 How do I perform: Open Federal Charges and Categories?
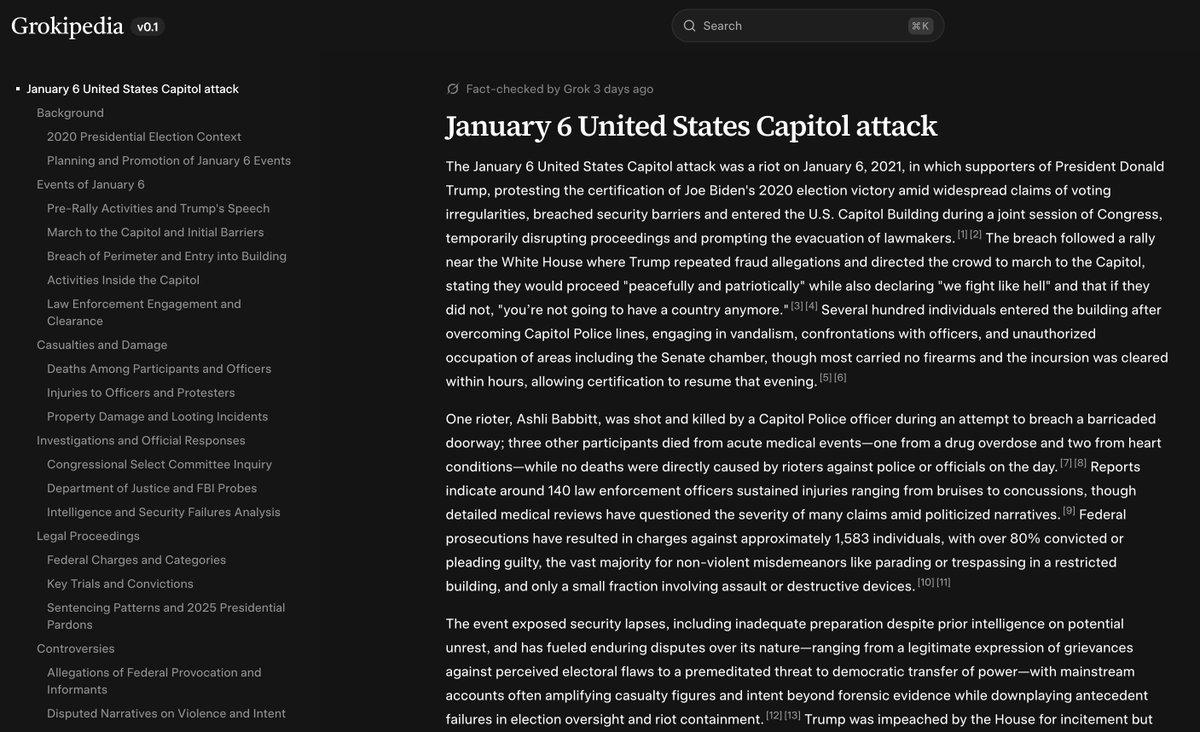(x=136, y=561)
